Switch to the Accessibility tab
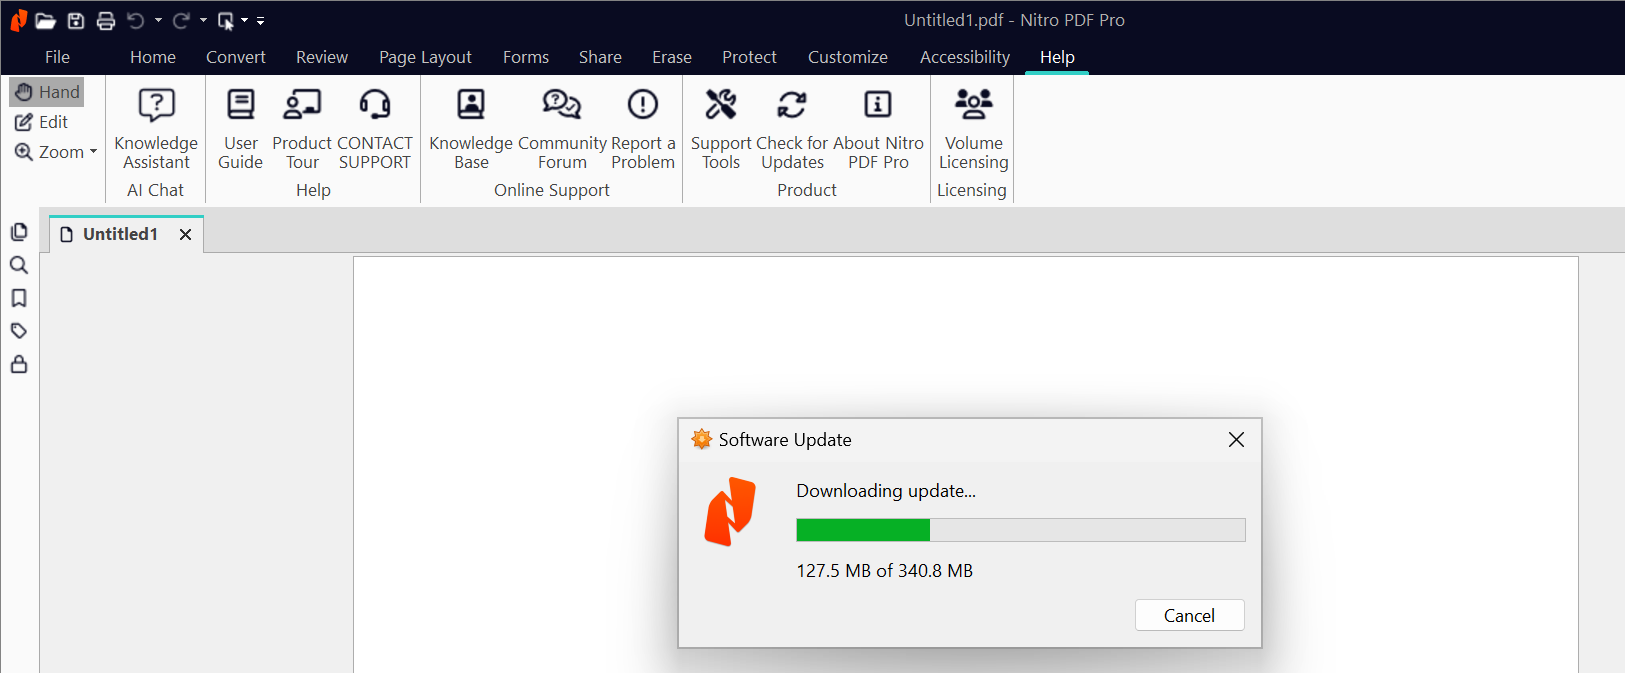The width and height of the screenshot is (1625, 673). click(965, 57)
